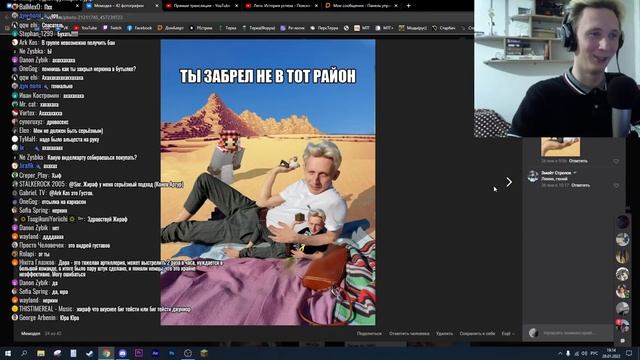Open the image thumbnail in the comment

pyautogui.click(x=560, y=147)
